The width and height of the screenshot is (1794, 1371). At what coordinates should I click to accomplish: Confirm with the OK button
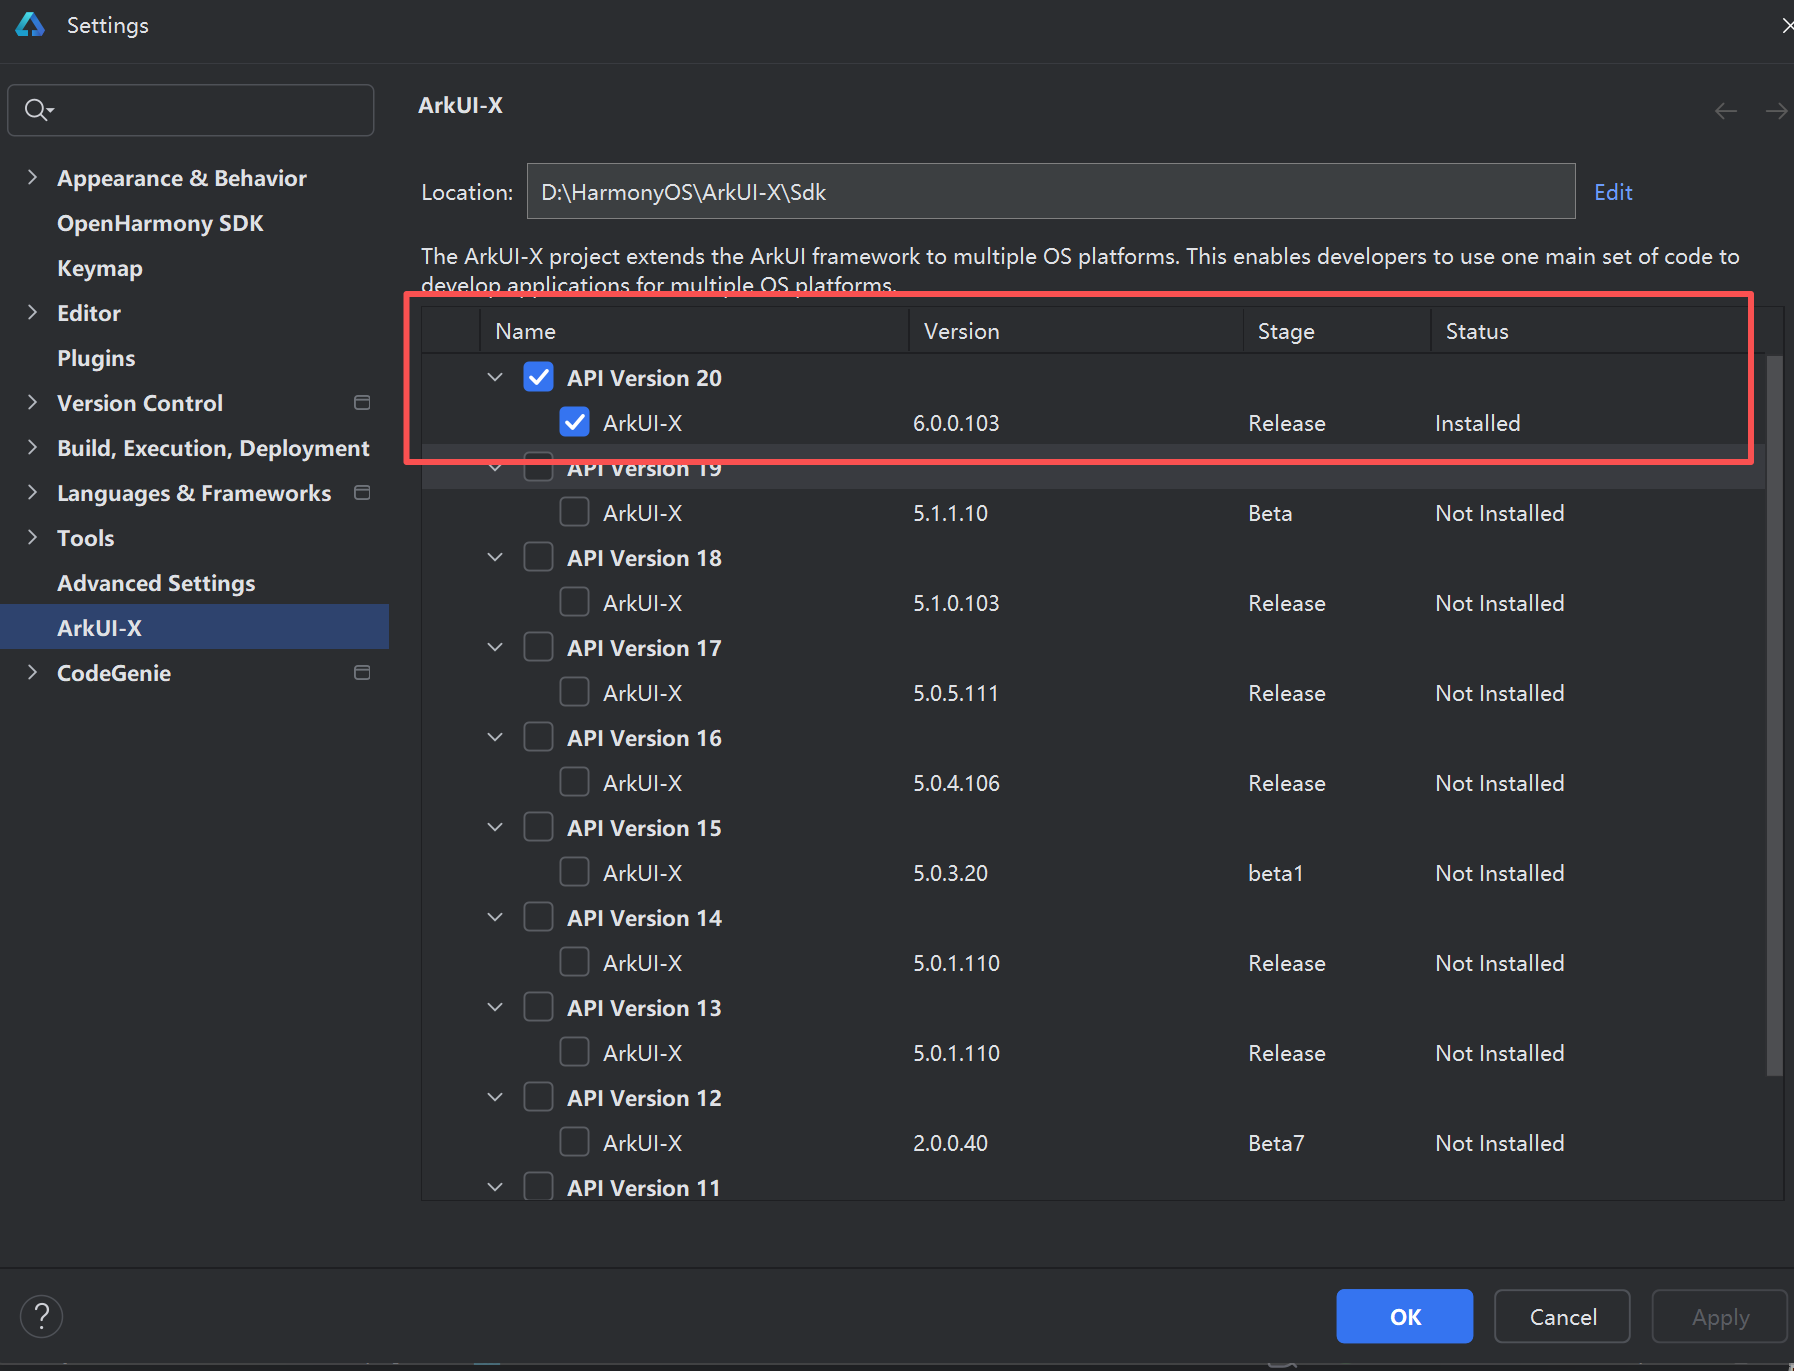tap(1404, 1316)
